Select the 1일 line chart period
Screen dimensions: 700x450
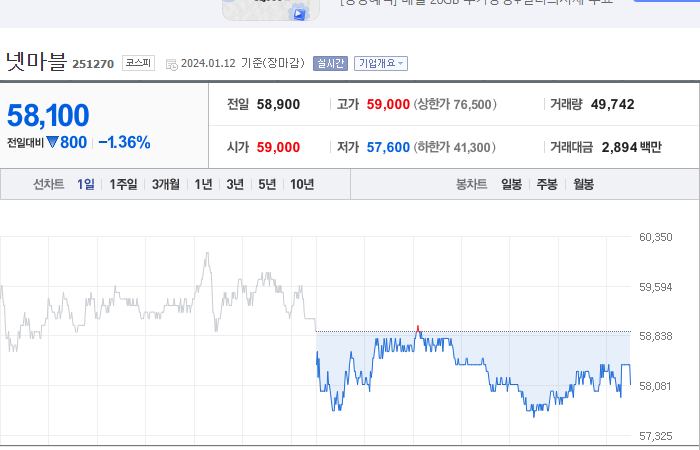click(x=86, y=184)
